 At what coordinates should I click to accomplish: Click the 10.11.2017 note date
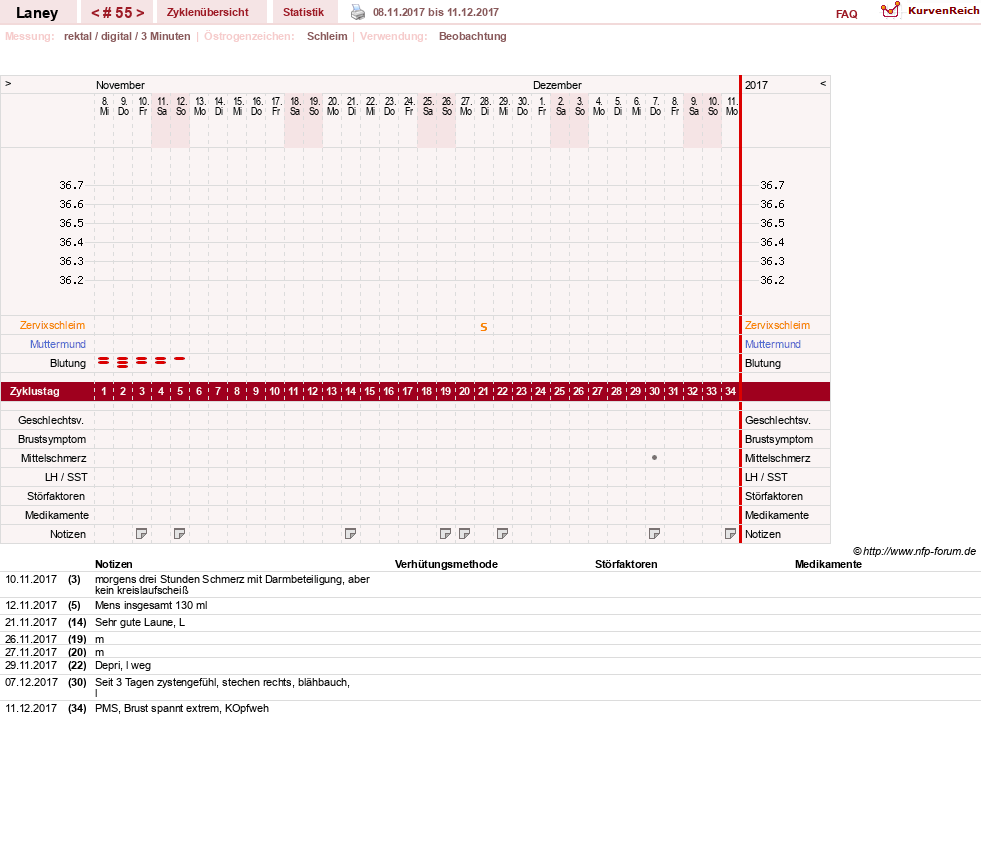[x=31, y=579]
